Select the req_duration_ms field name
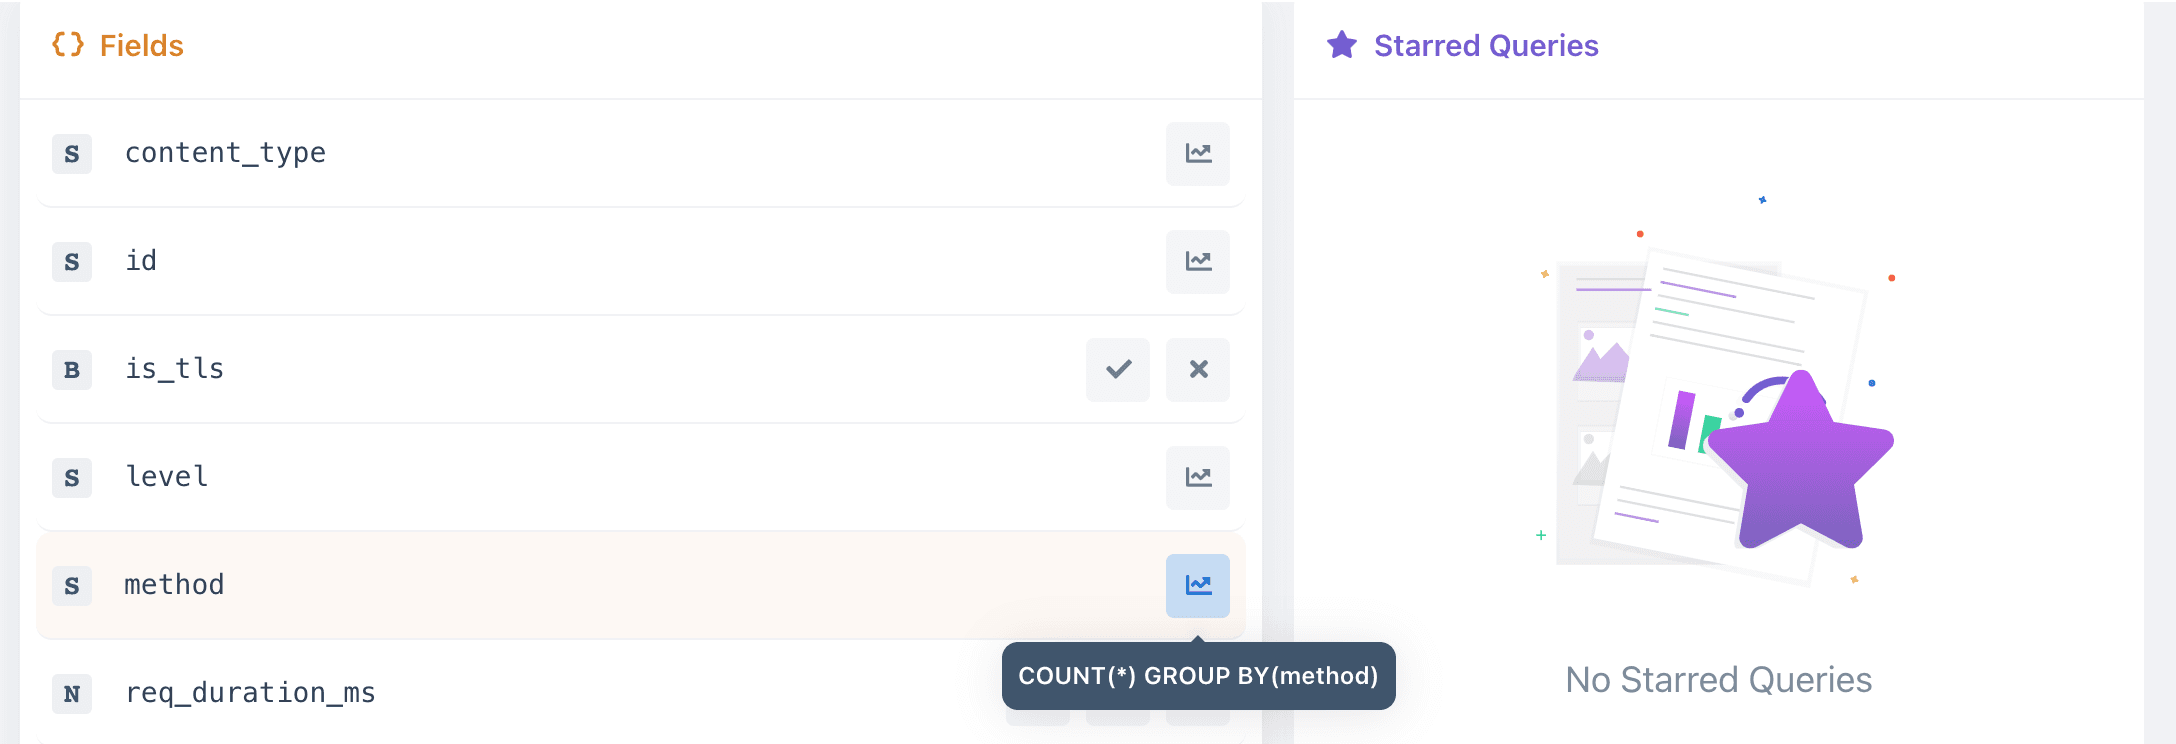 (250, 693)
